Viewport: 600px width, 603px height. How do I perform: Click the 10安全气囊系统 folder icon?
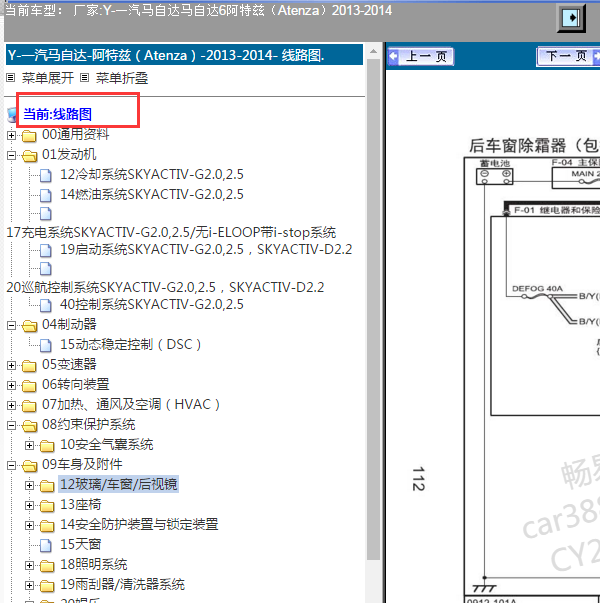click(x=47, y=445)
